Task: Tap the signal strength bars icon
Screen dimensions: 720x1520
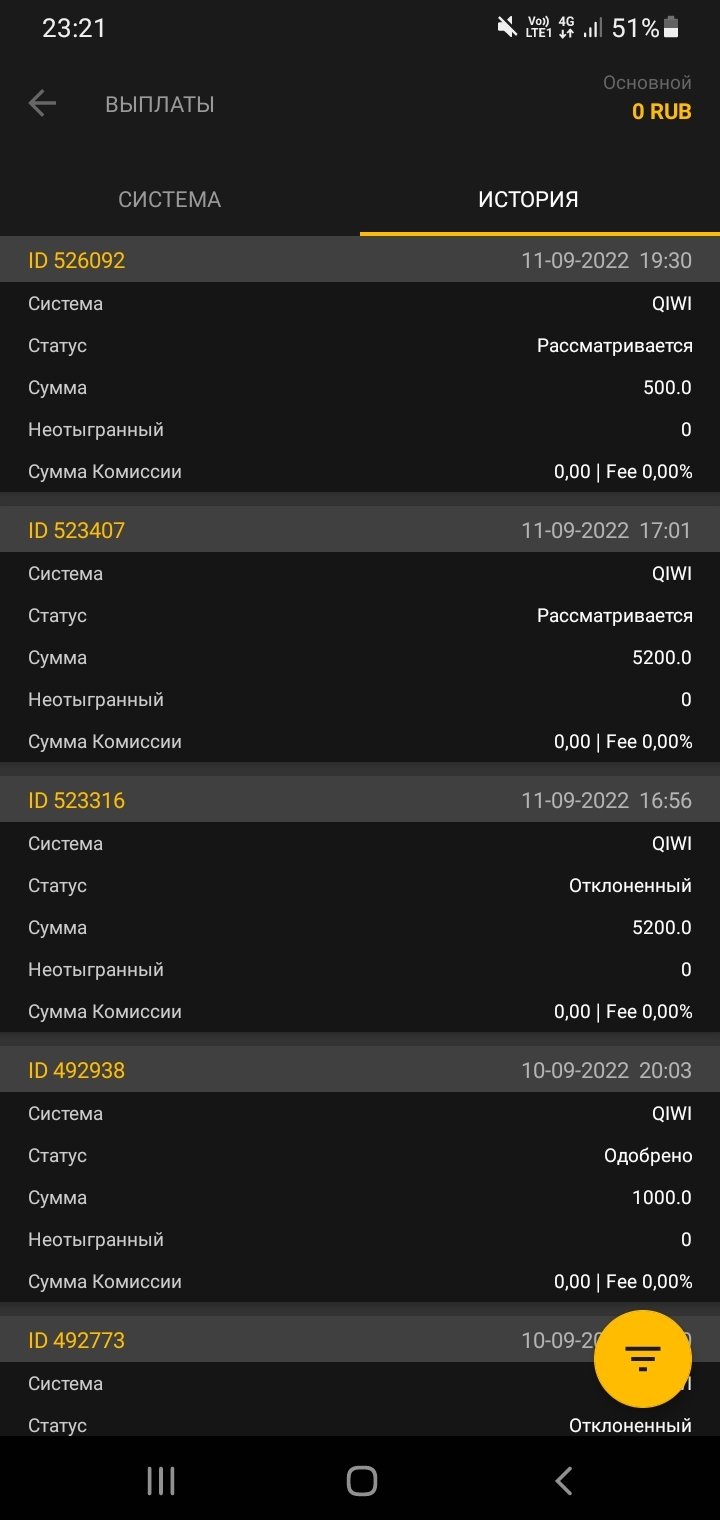Action: click(593, 28)
